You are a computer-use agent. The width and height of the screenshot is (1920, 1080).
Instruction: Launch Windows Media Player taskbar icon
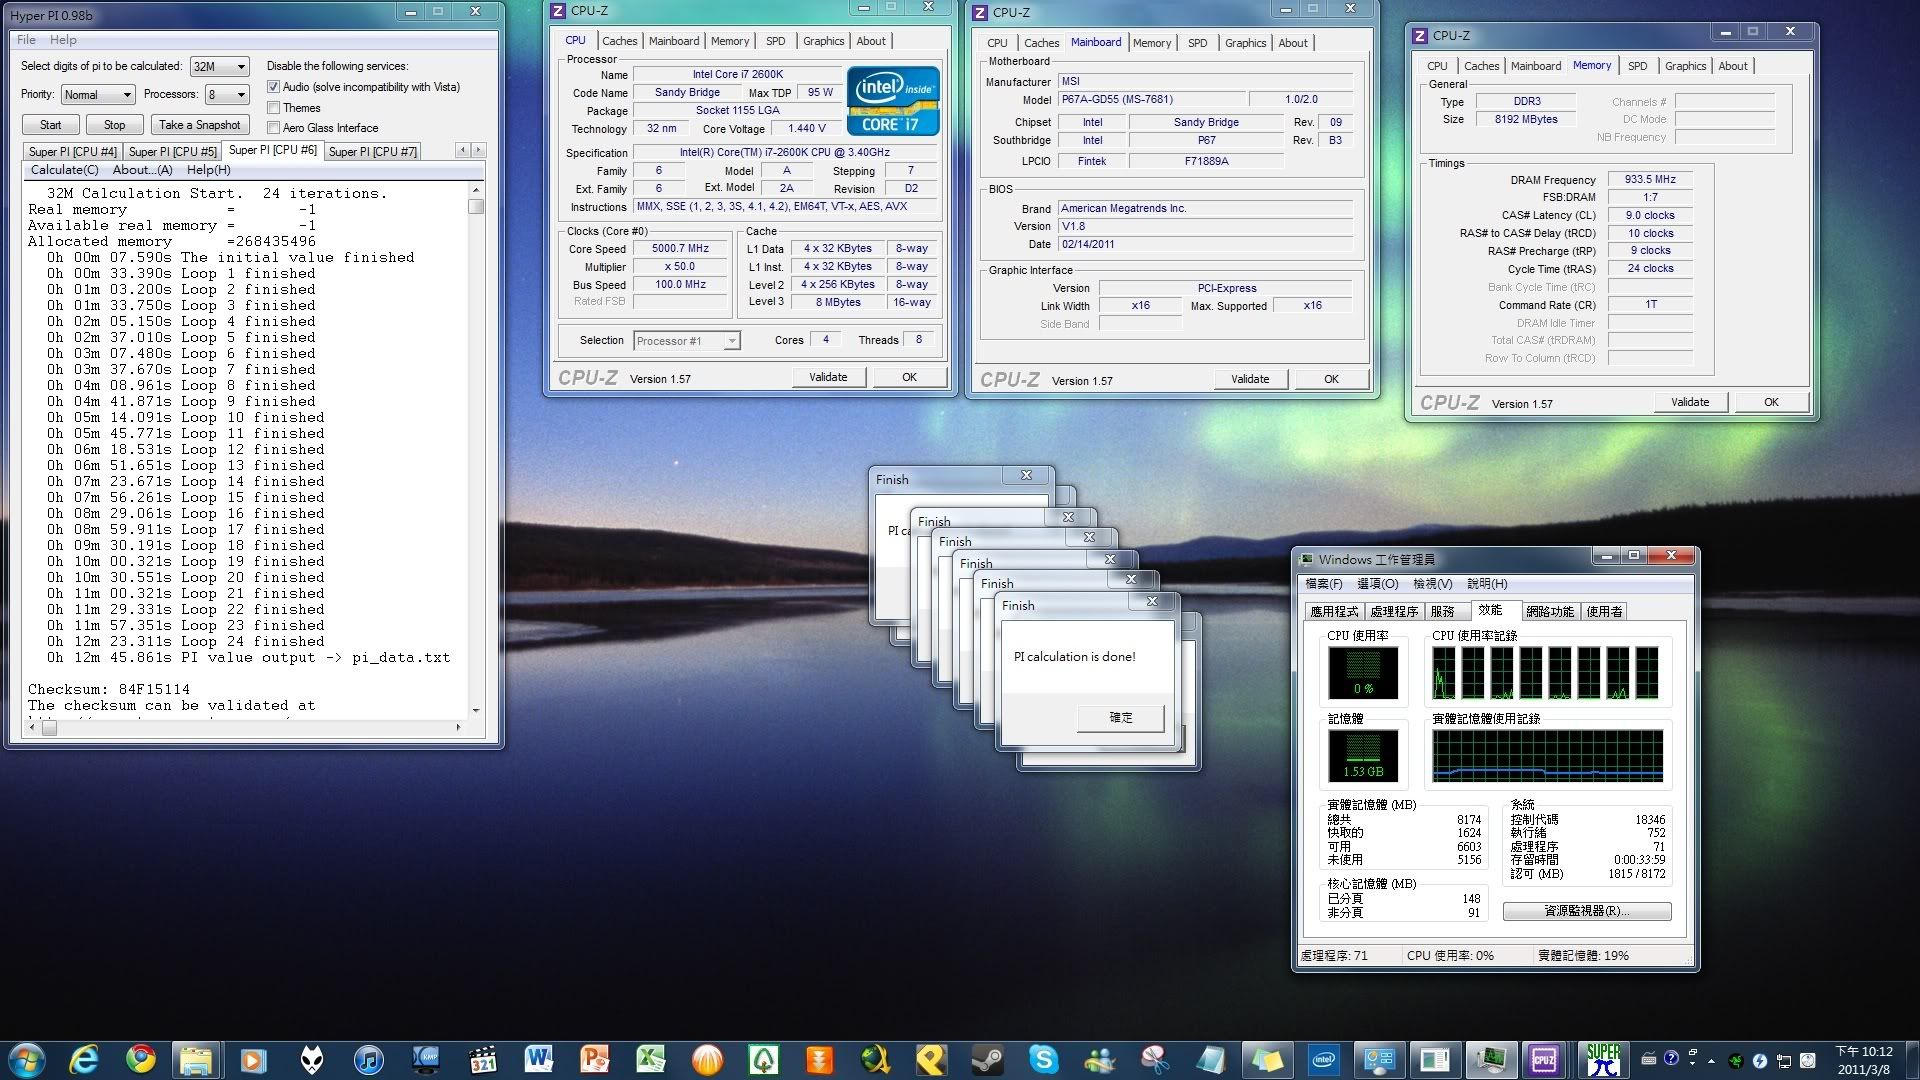tap(253, 1059)
